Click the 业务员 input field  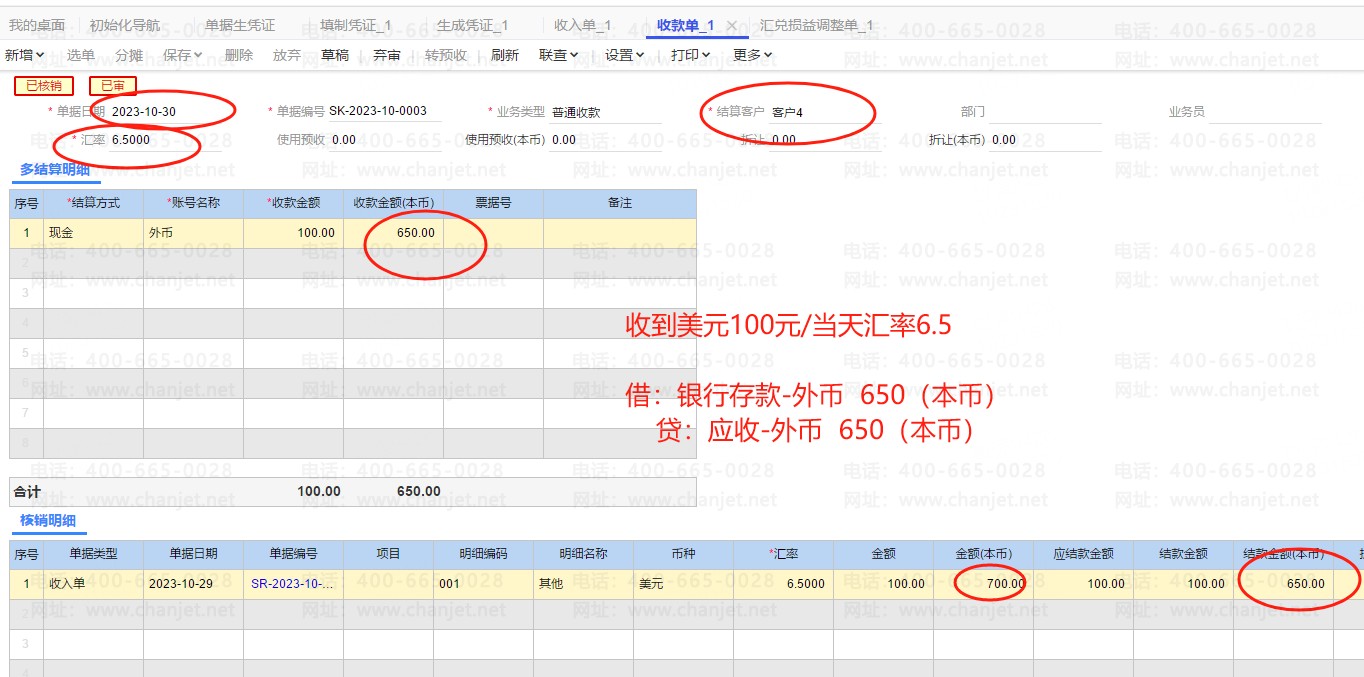pos(1265,112)
